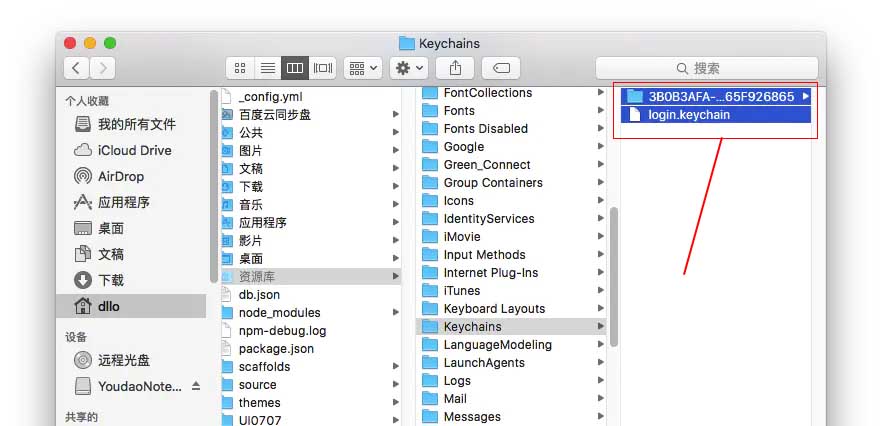Select the 图片 folder in first column

311,151
